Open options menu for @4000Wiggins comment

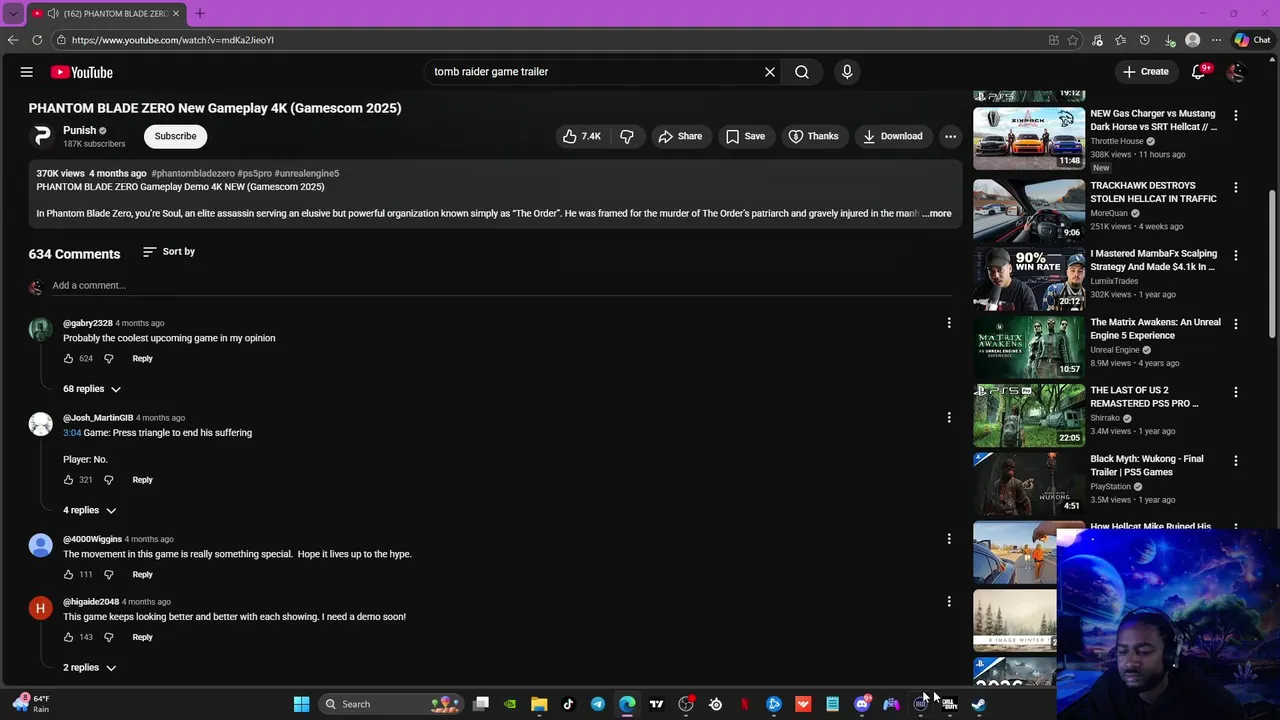[949, 539]
